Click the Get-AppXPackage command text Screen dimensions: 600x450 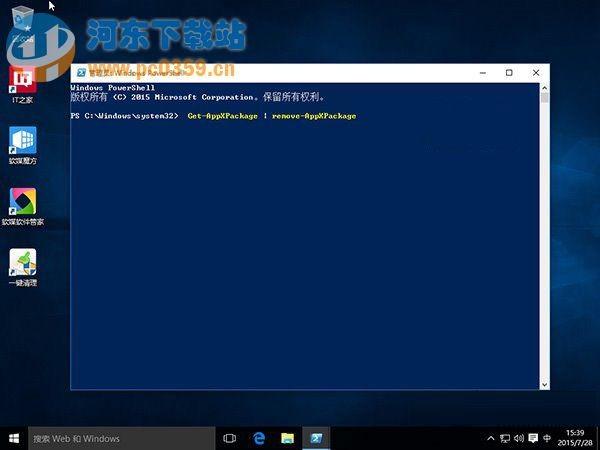[x=222, y=116]
